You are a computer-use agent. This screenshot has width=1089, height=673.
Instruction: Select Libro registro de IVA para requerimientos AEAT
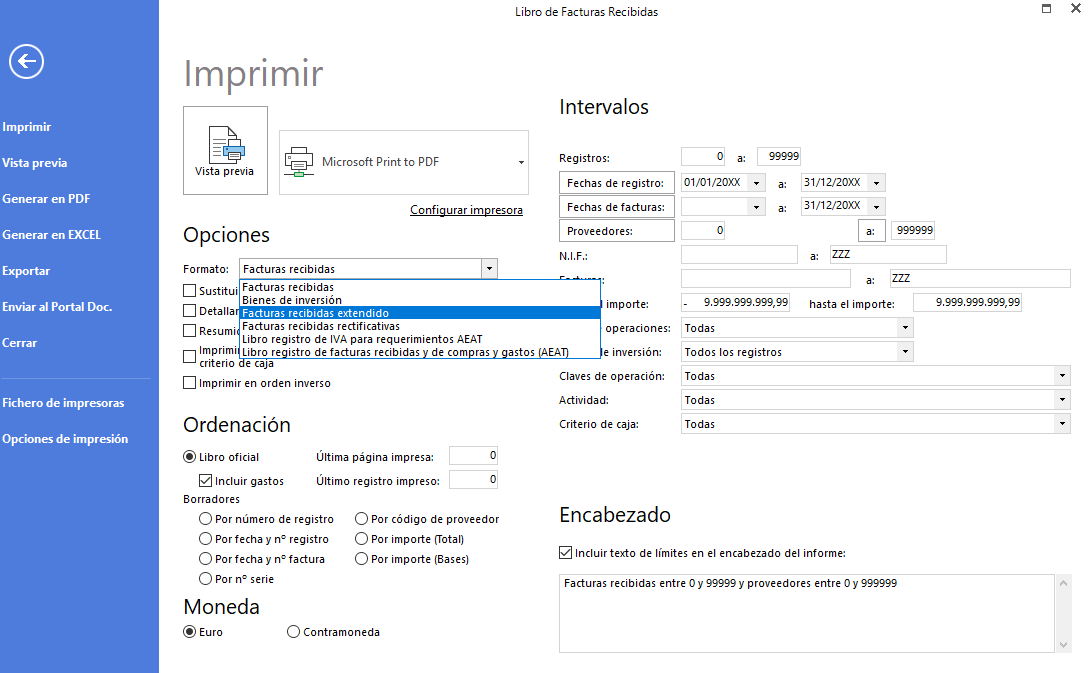click(x=419, y=339)
